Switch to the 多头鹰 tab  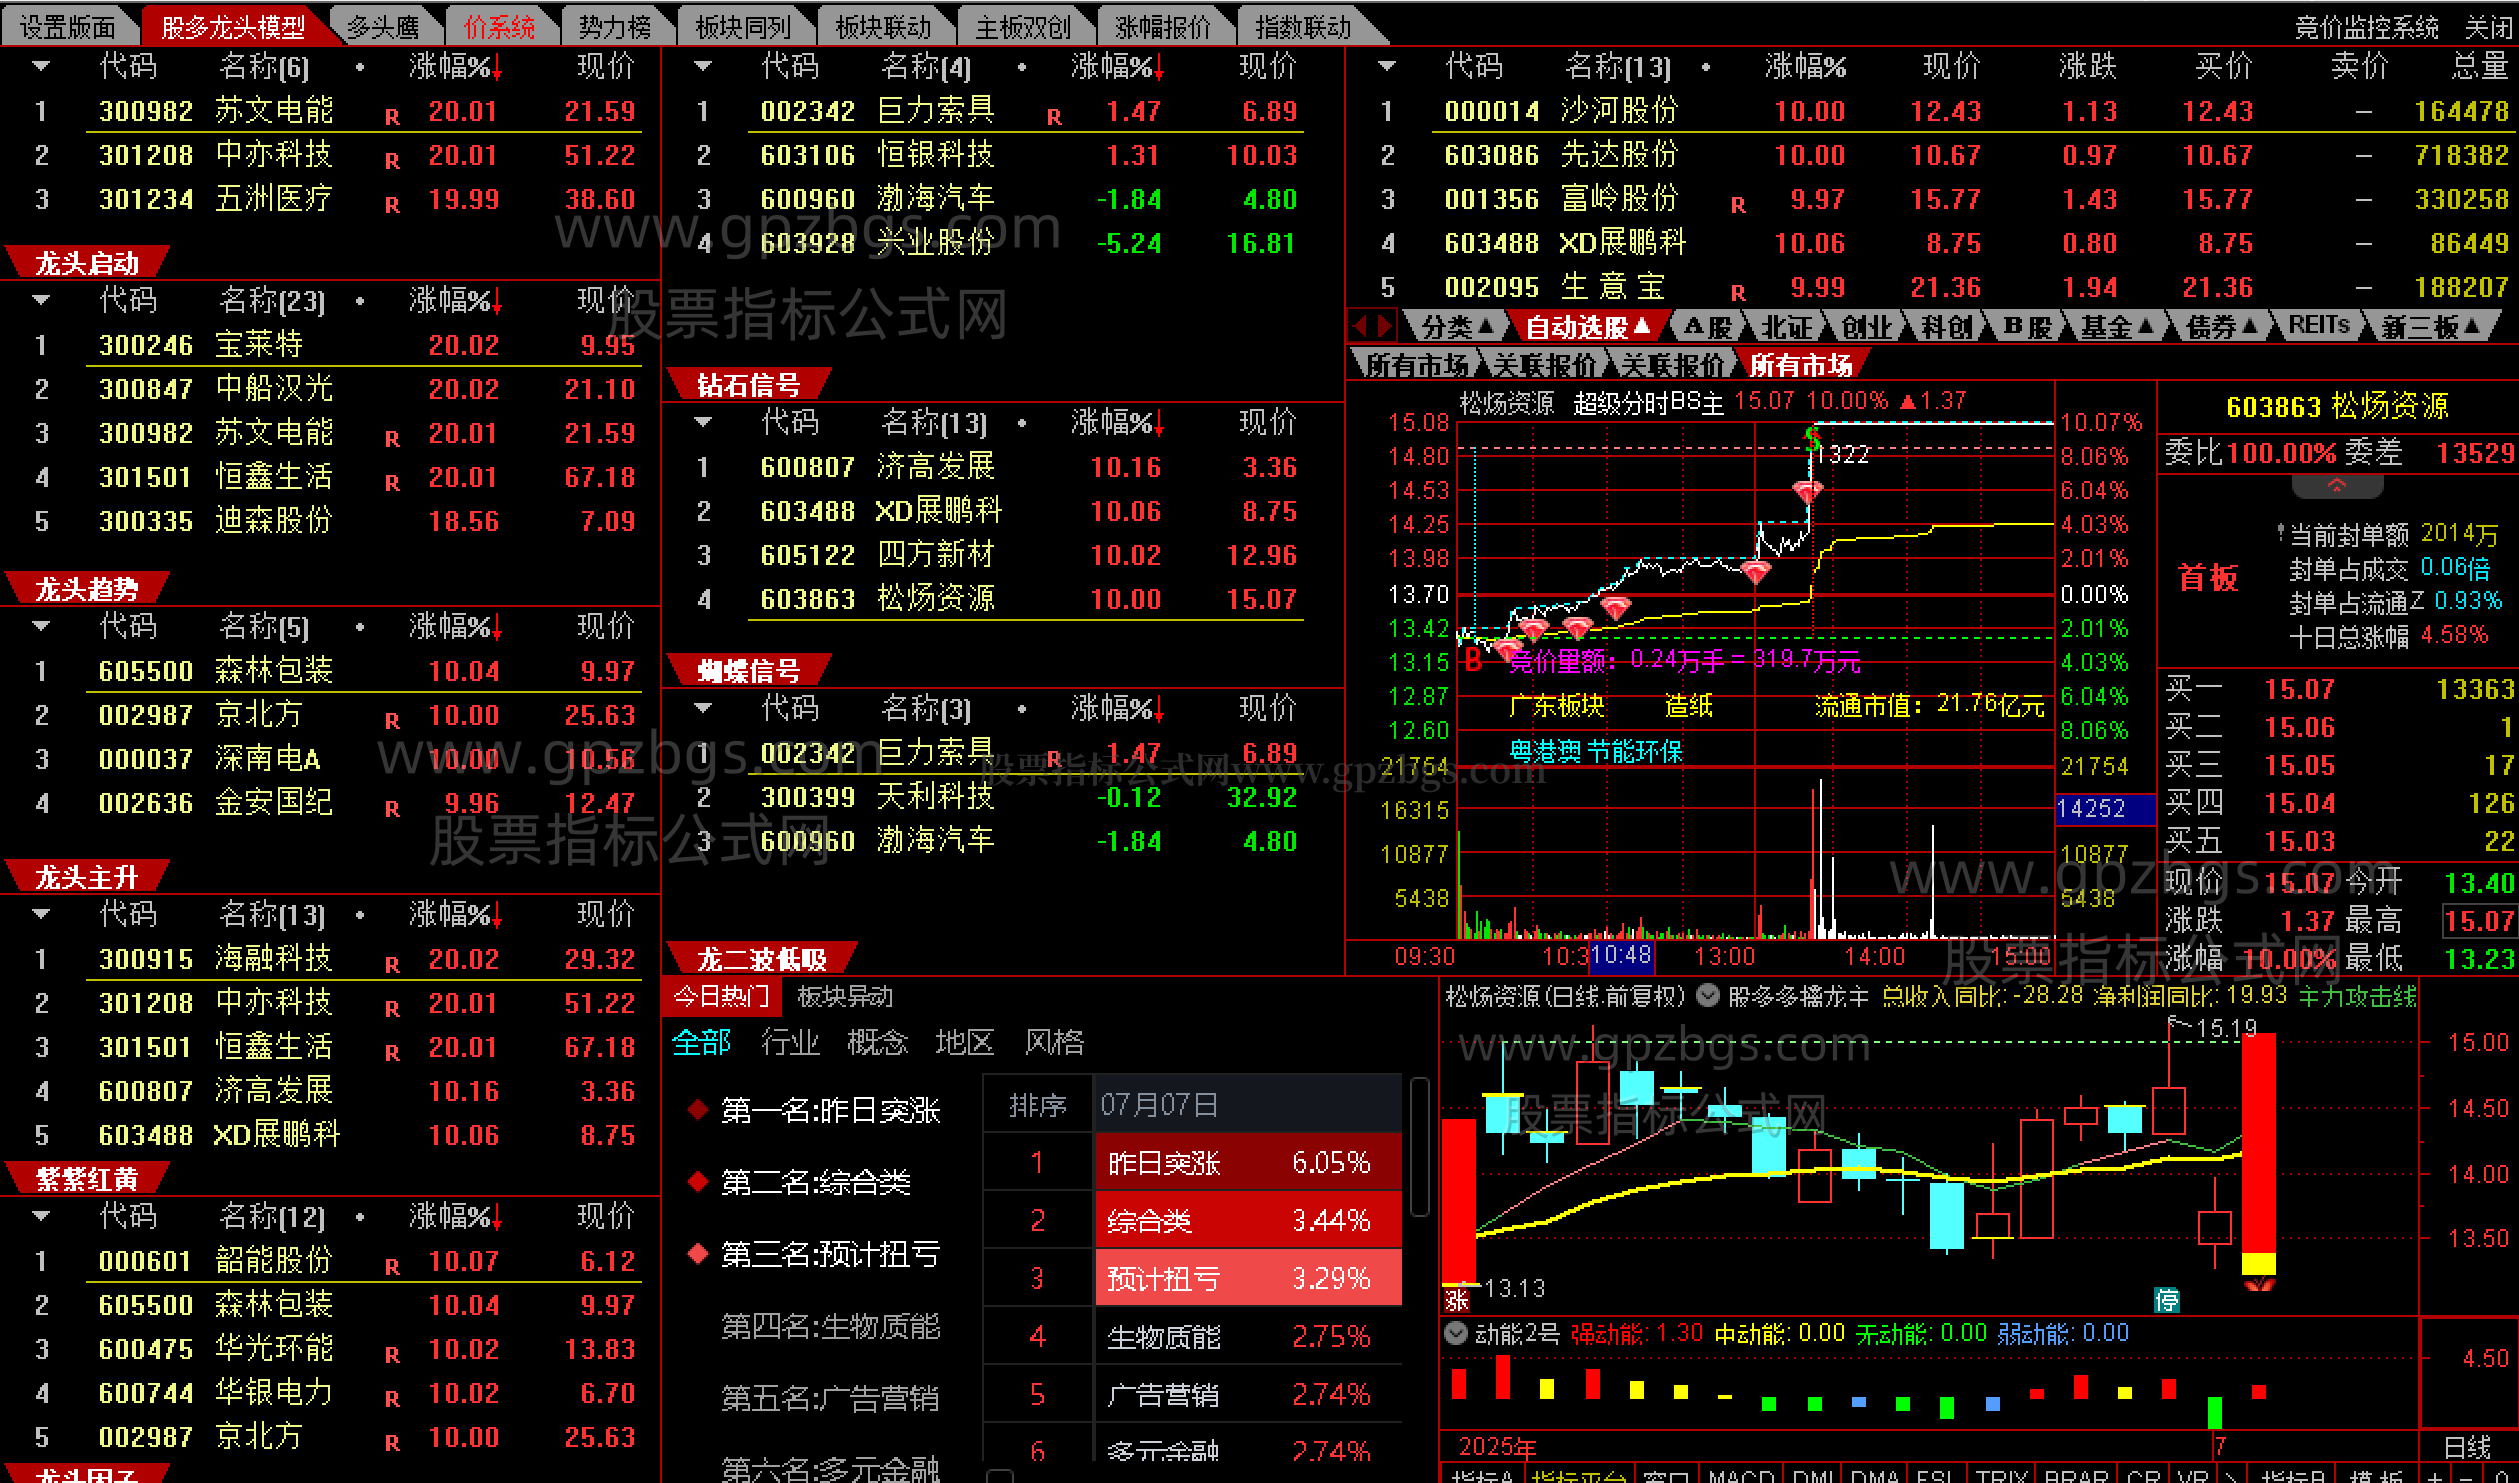click(x=382, y=27)
